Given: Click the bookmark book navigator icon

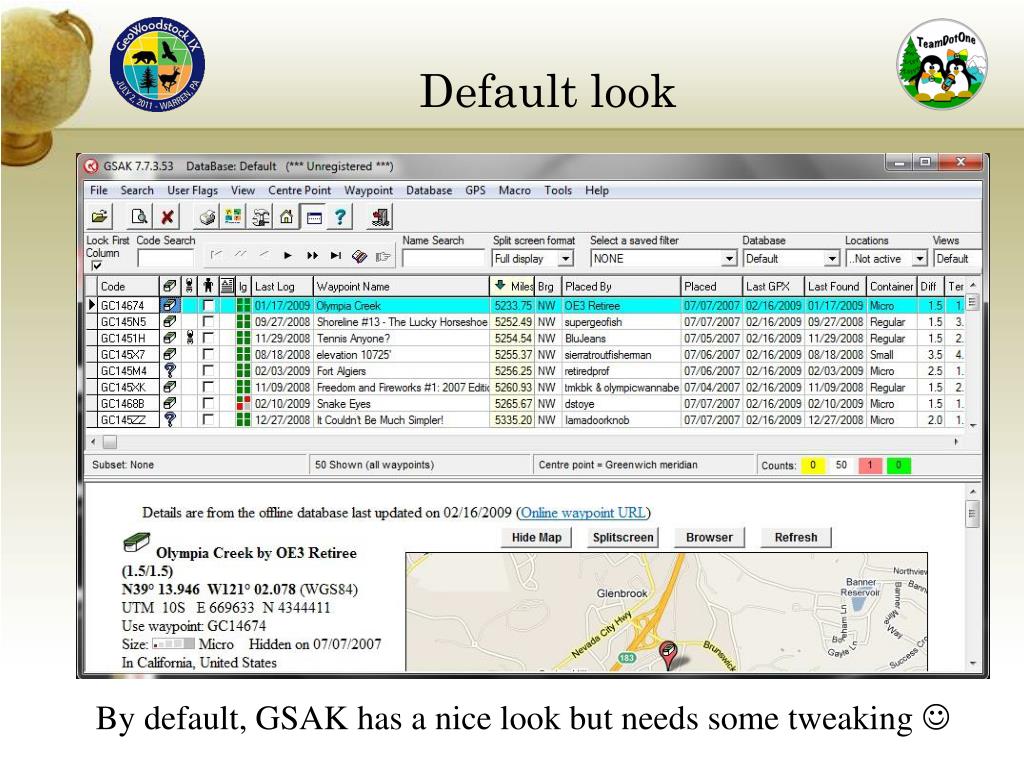Looking at the screenshot, I should (359, 256).
